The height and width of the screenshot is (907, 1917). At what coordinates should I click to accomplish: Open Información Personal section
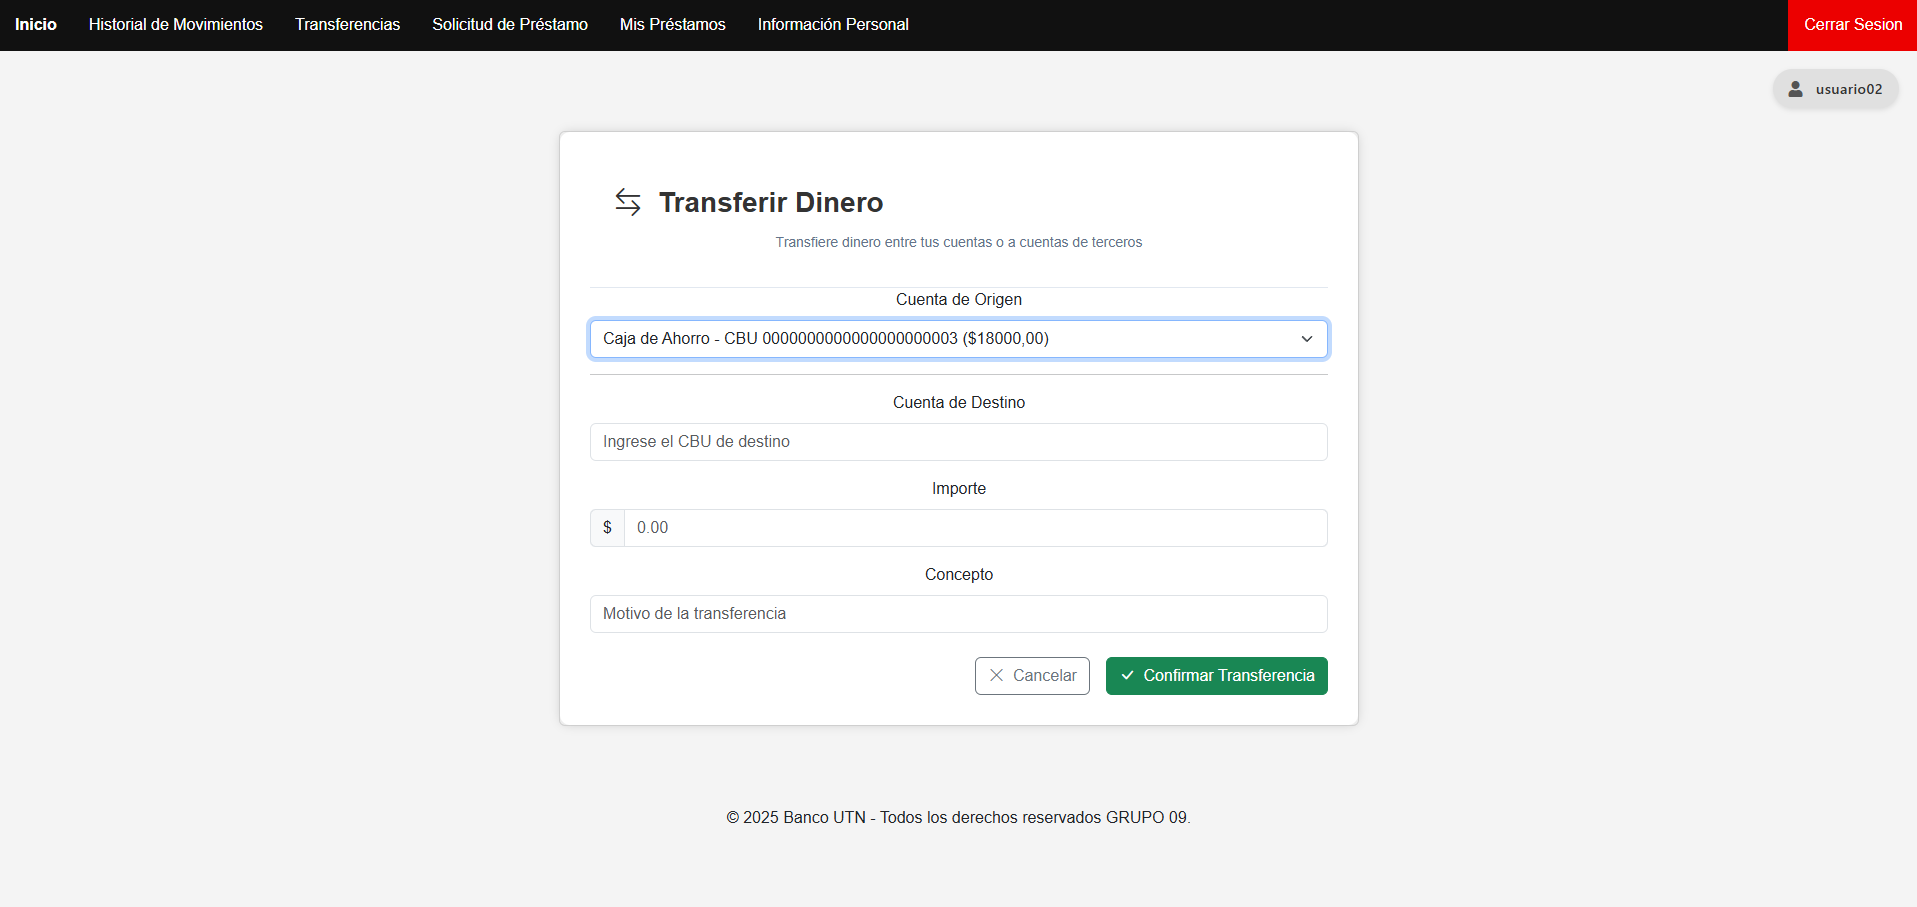point(833,24)
